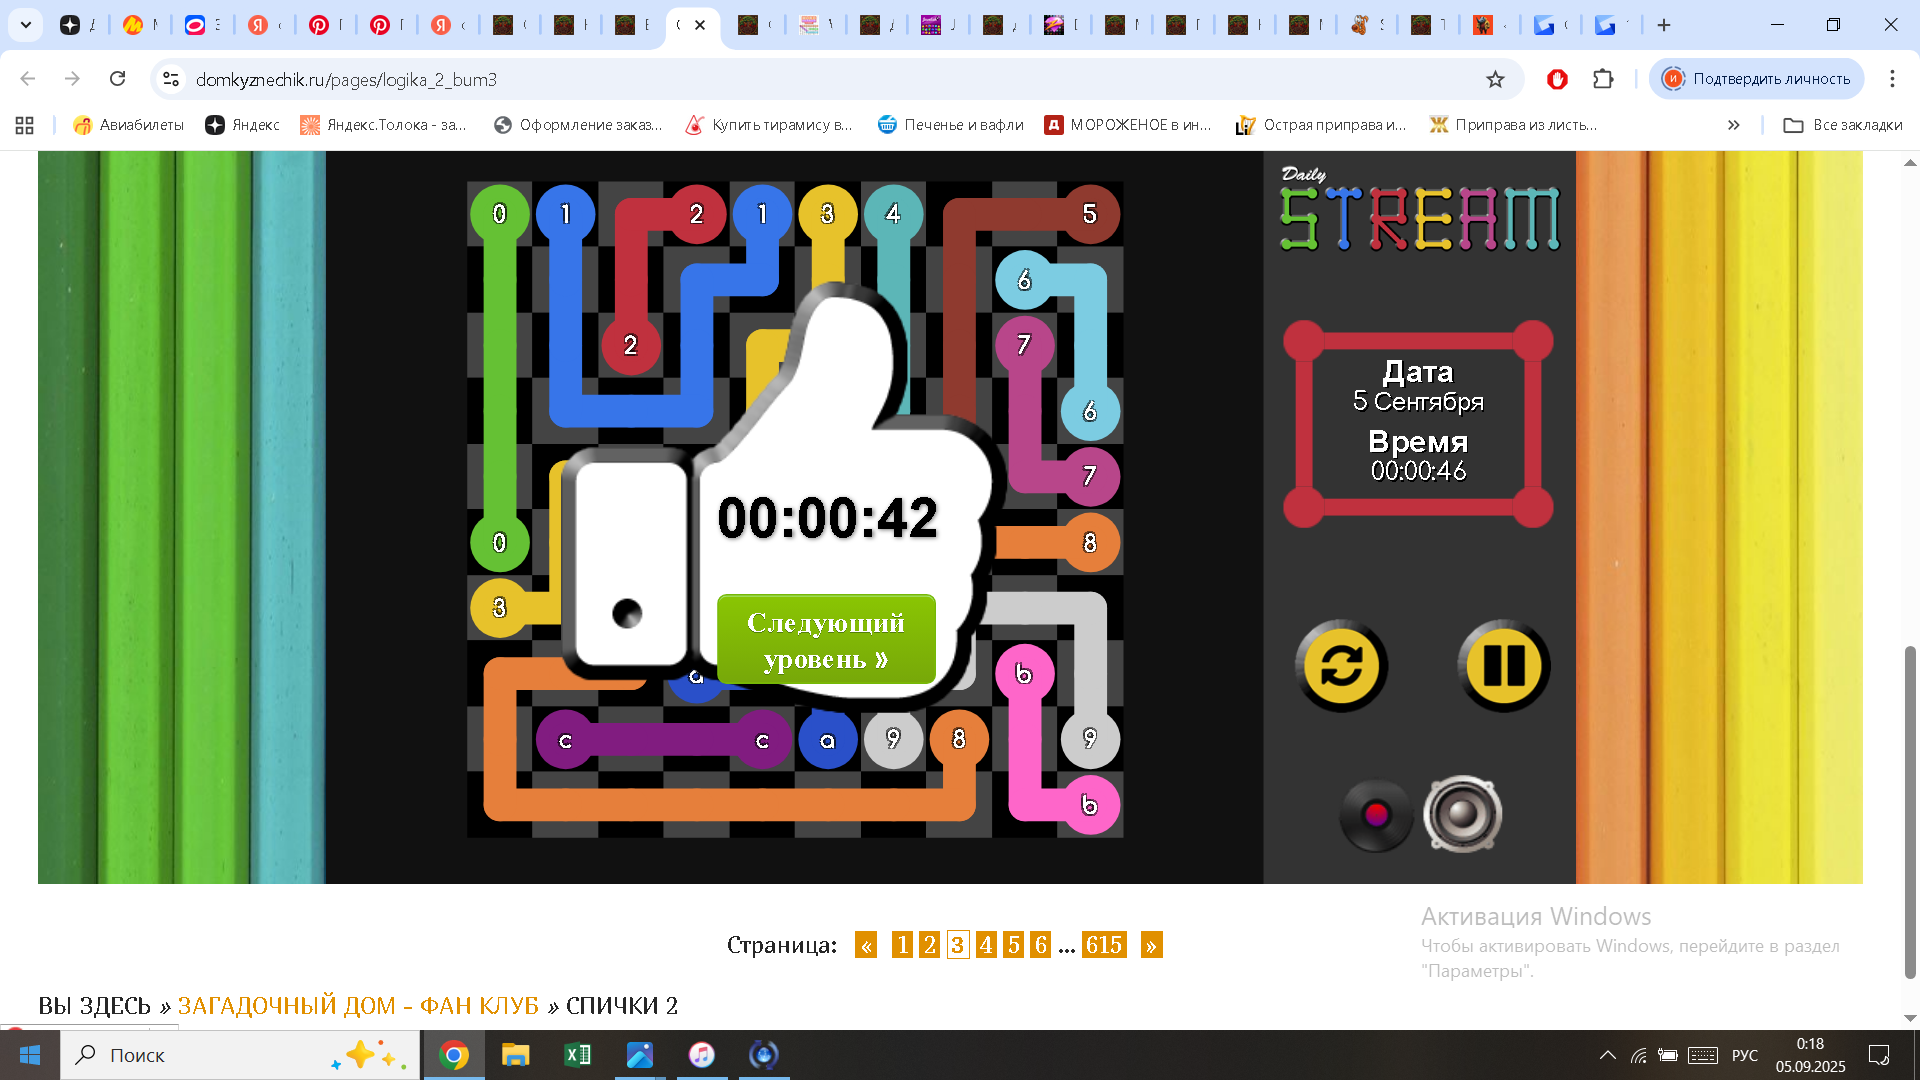Open the tab search dropdown arrow
The width and height of the screenshot is (1920, 1080).
pos(26,25)
